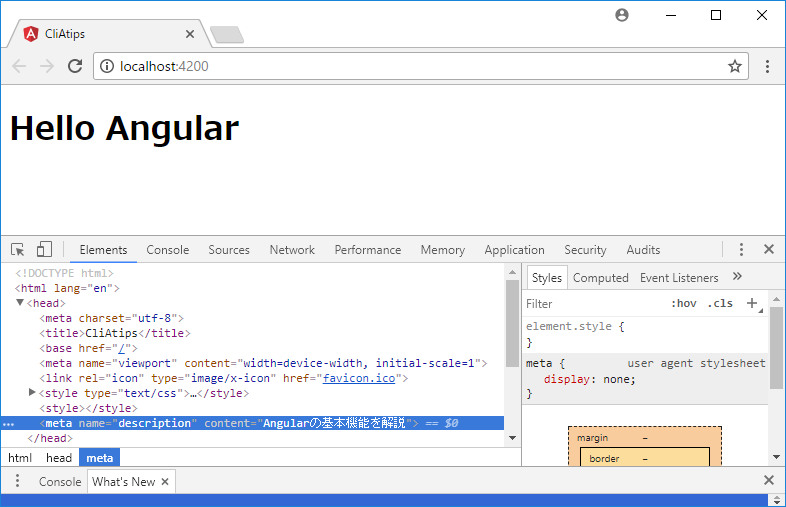
Task: Focus the Styles Filter input field
Action: [x=594, y=304]
